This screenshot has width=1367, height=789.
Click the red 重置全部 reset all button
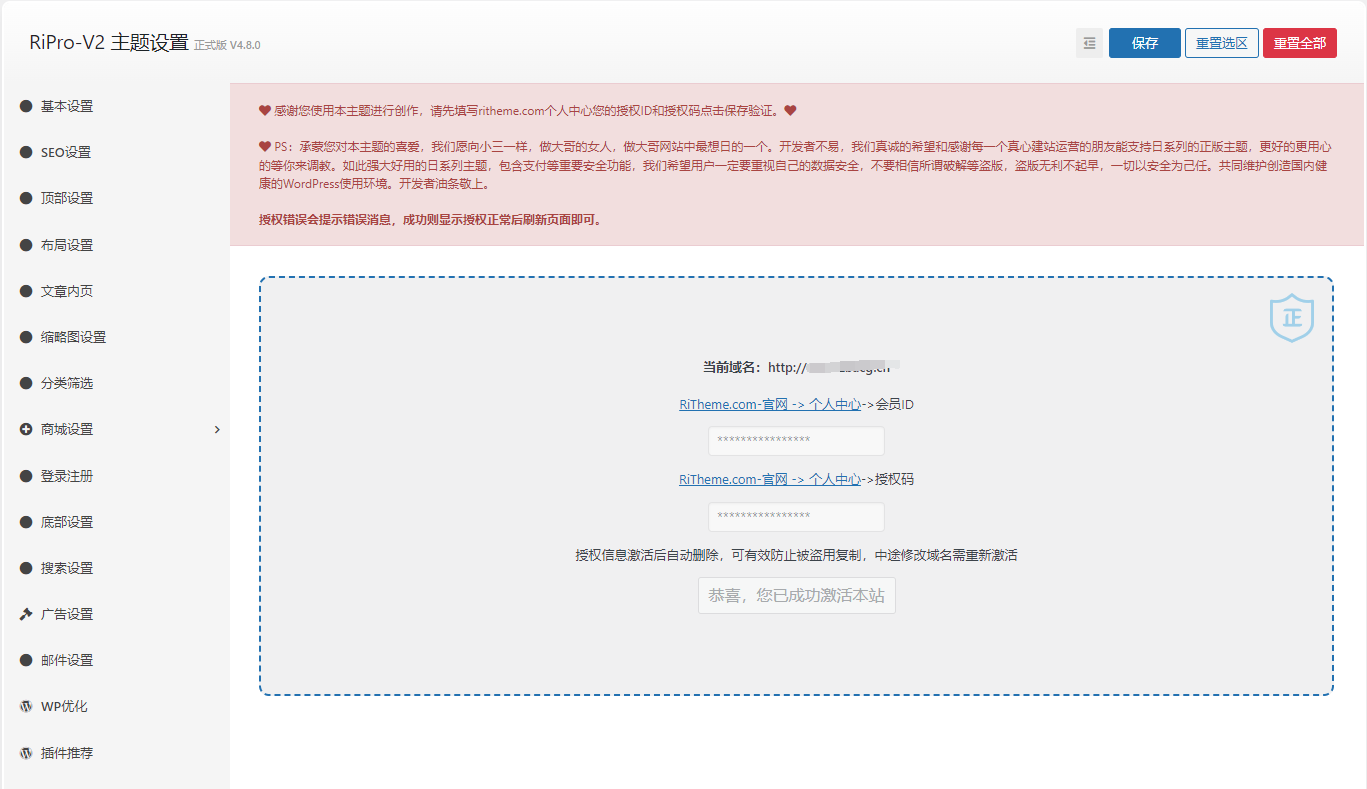tap(1300, 43)
